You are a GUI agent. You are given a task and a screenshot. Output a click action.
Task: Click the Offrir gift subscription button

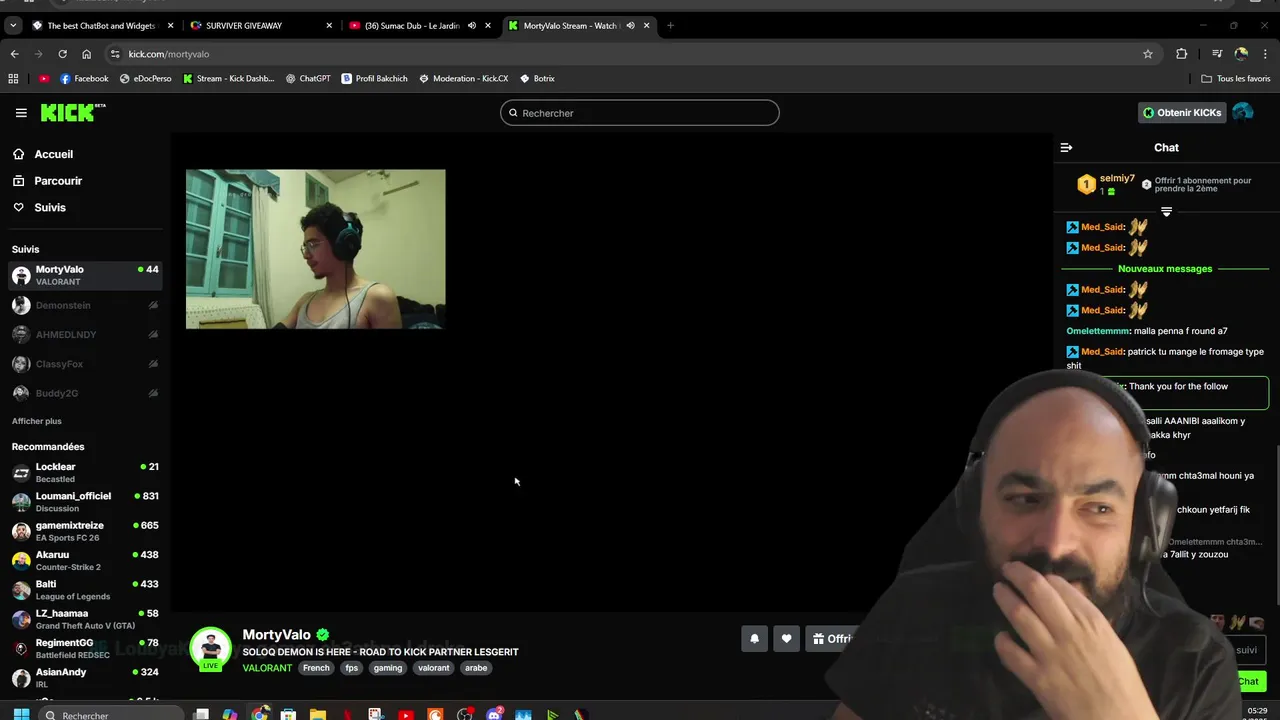pyautogui.click(x=833, y=639)
